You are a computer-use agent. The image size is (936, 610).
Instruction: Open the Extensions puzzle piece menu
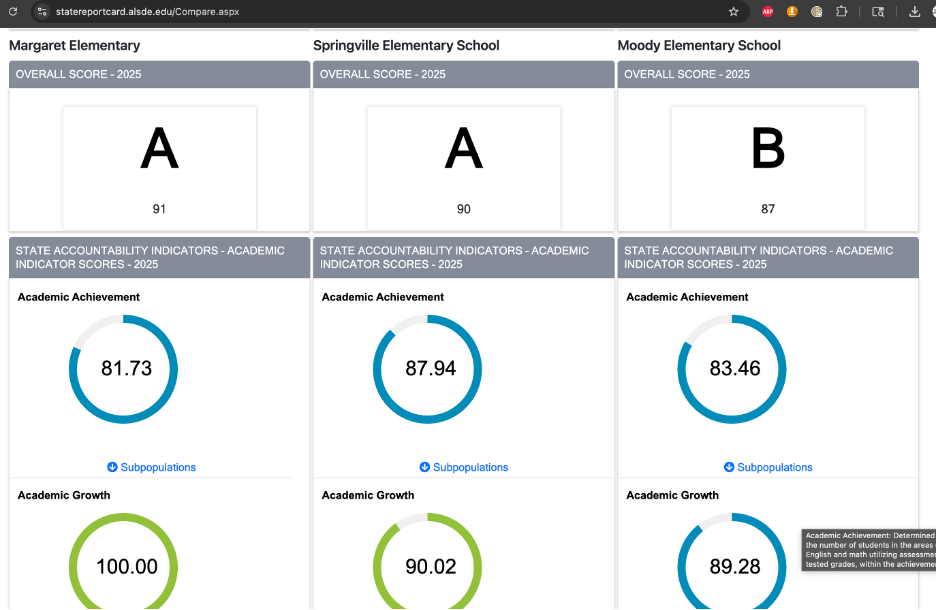pos(841,12)
